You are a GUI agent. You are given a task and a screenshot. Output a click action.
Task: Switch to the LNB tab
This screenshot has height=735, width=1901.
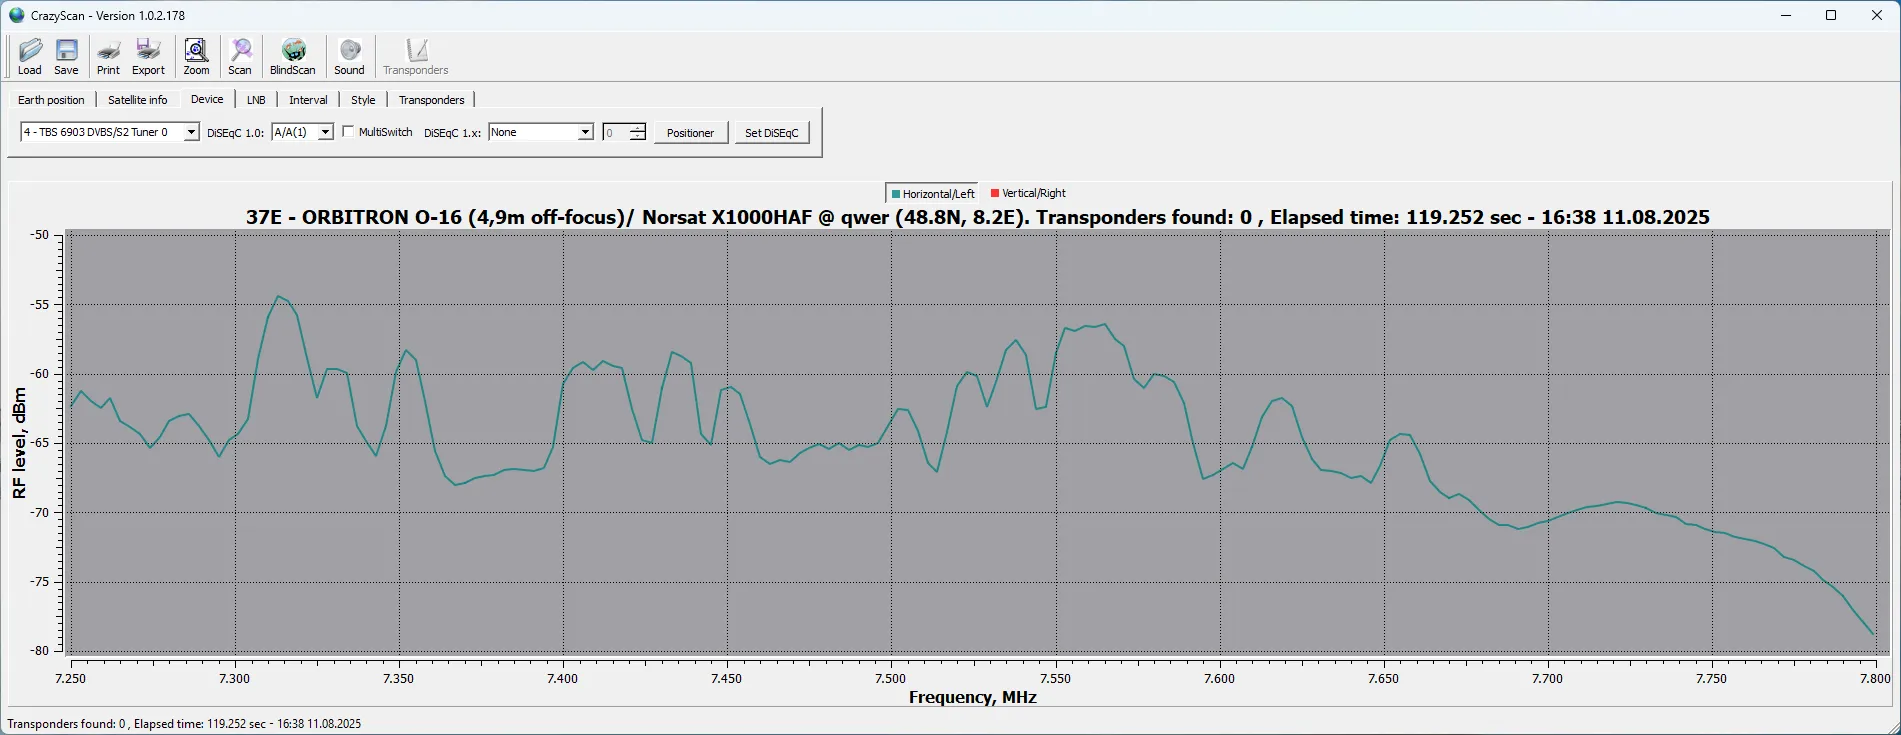point(256,100)
